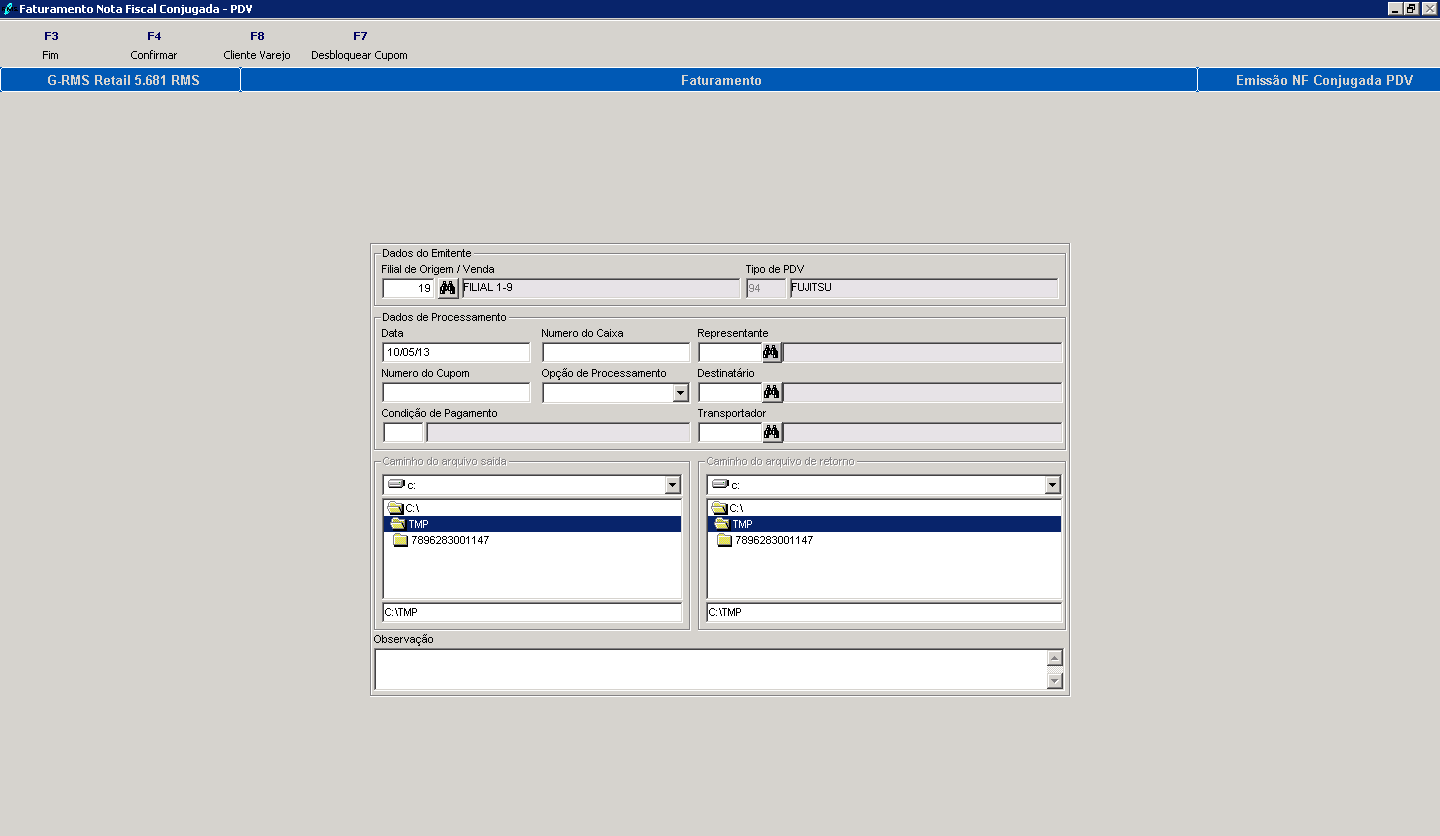Click the Numero do Cupom field
This screenshot has width=1440, height=836.
[456, 393]
